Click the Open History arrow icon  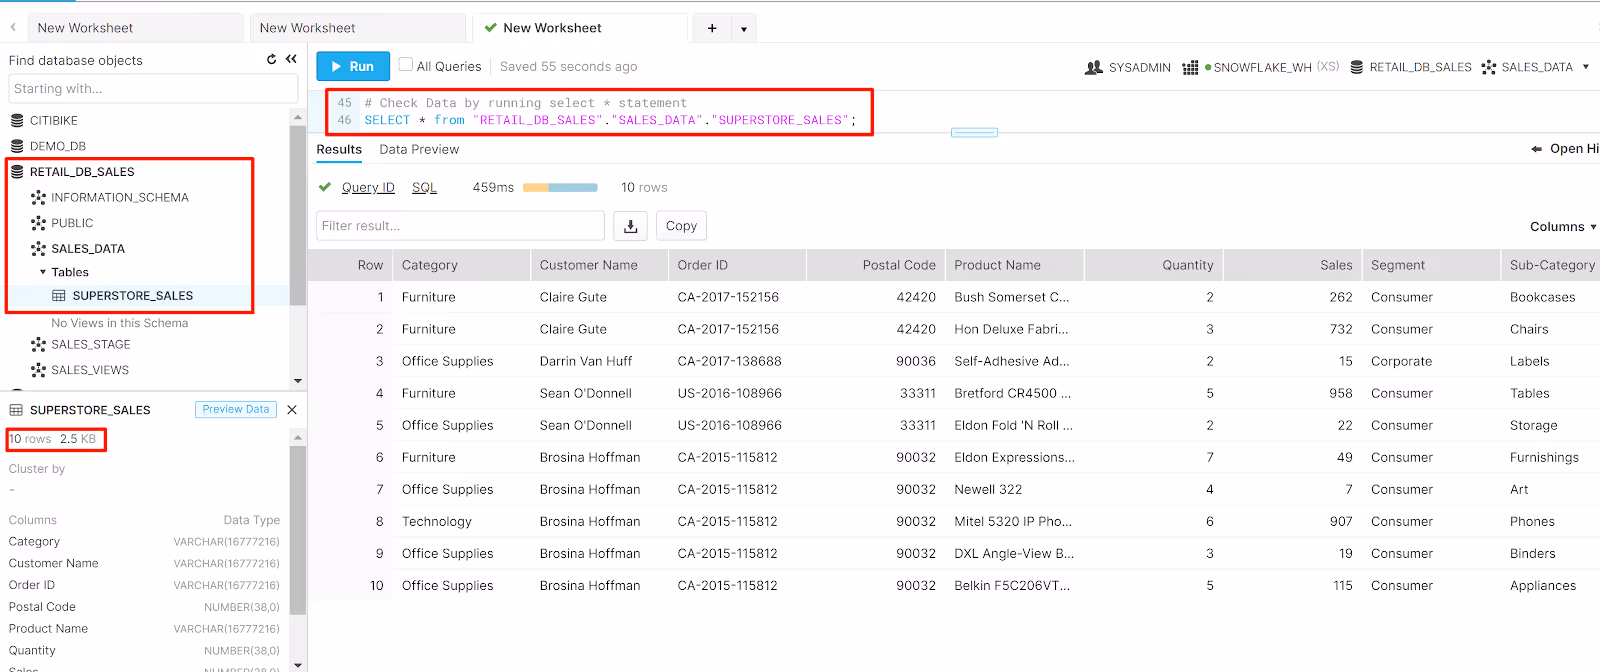tap(1537, 149)
